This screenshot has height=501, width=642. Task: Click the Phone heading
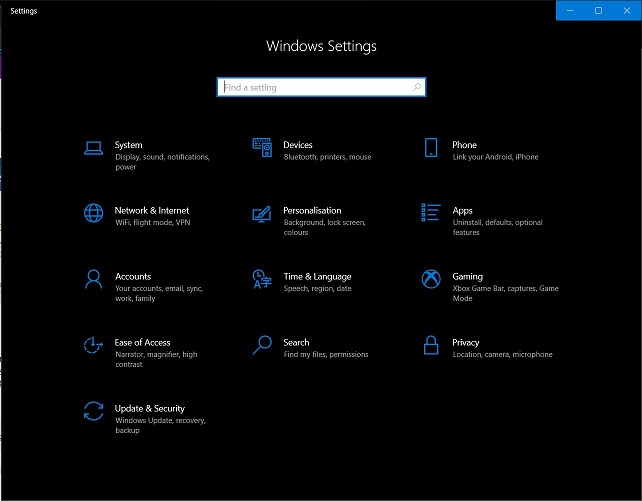[464, 145]
